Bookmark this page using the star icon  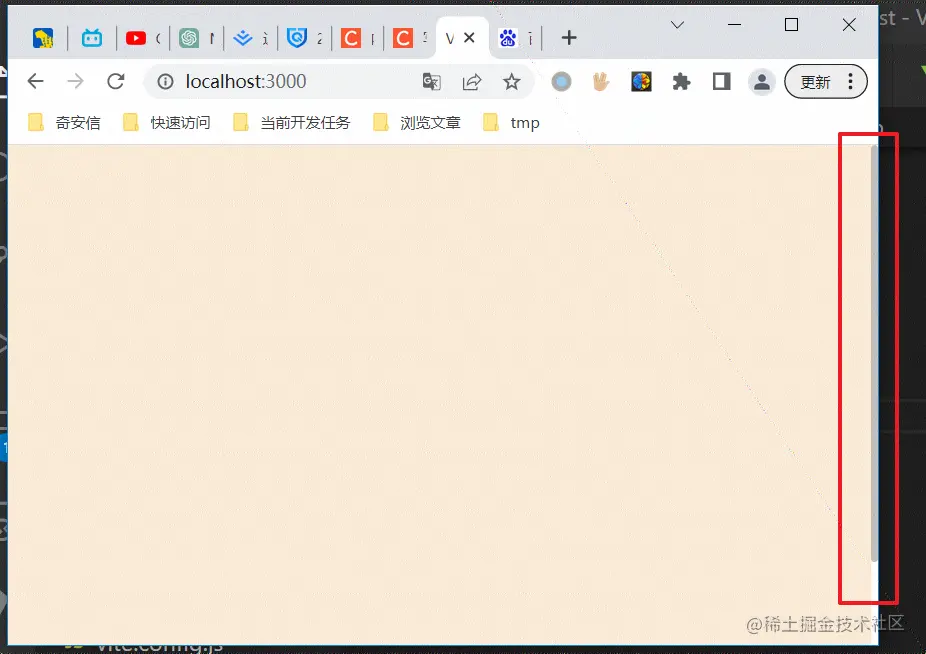(x=512, y=81)
